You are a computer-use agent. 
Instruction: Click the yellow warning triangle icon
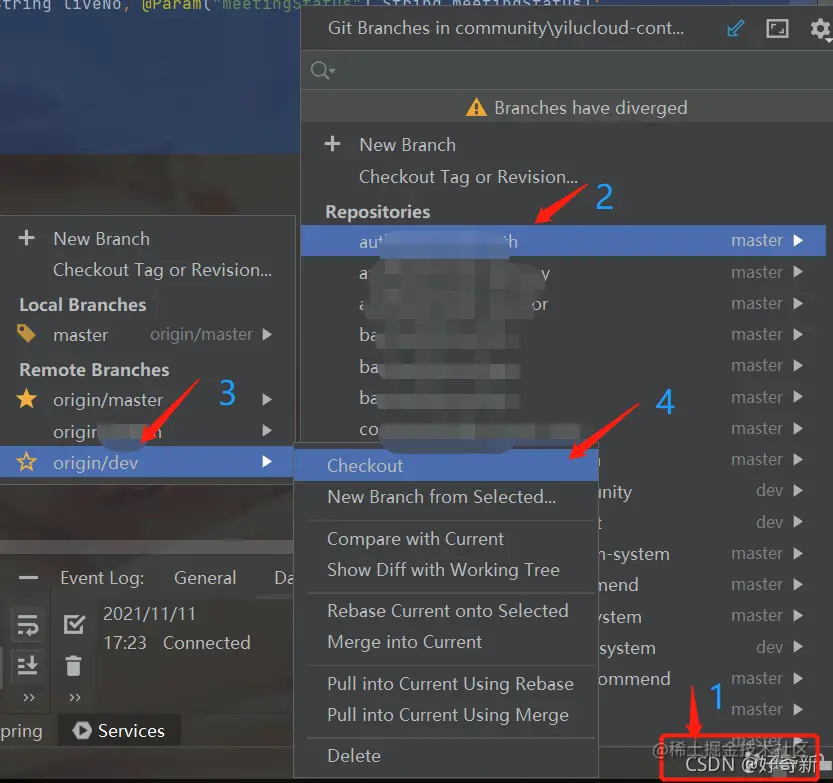click(476, 108)
